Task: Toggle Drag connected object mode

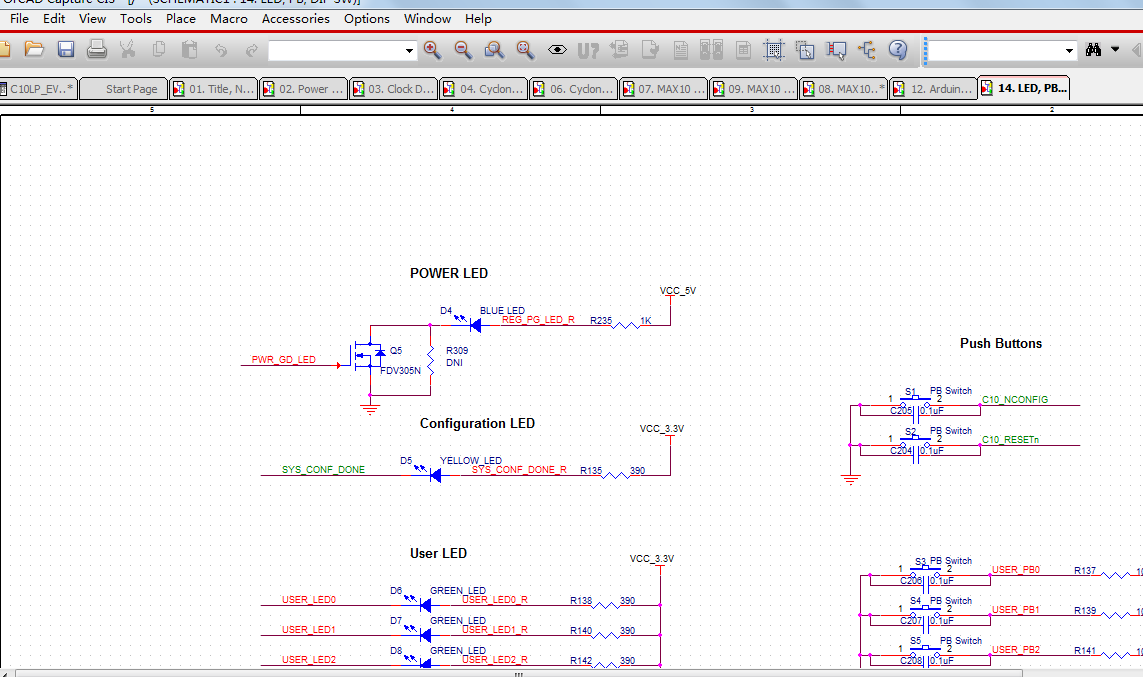Action: click(836, 50)
